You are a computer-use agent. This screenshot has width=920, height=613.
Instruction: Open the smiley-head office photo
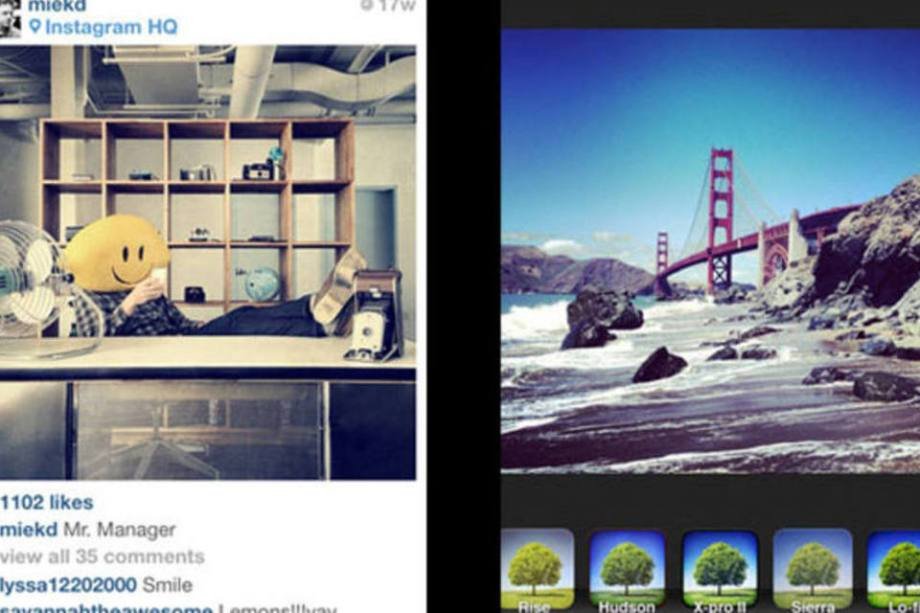[x=208, y=262]
